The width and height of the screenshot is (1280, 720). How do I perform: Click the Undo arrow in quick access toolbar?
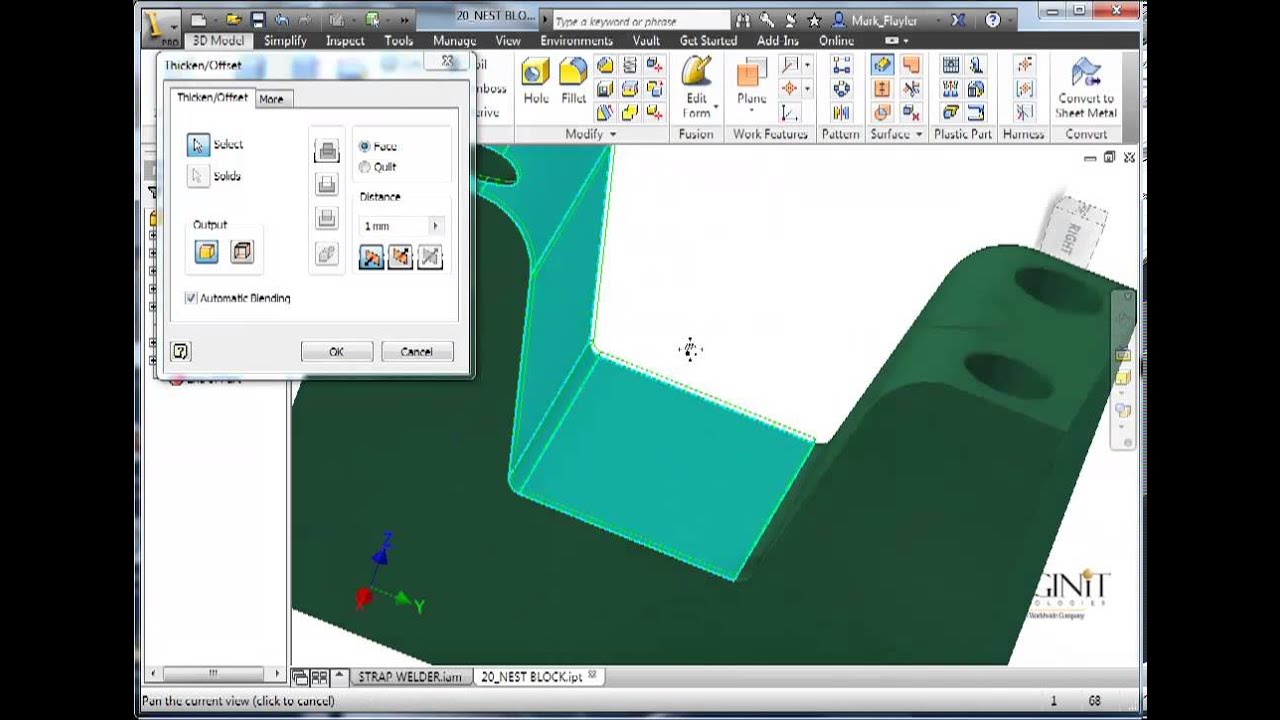point(281,19)
